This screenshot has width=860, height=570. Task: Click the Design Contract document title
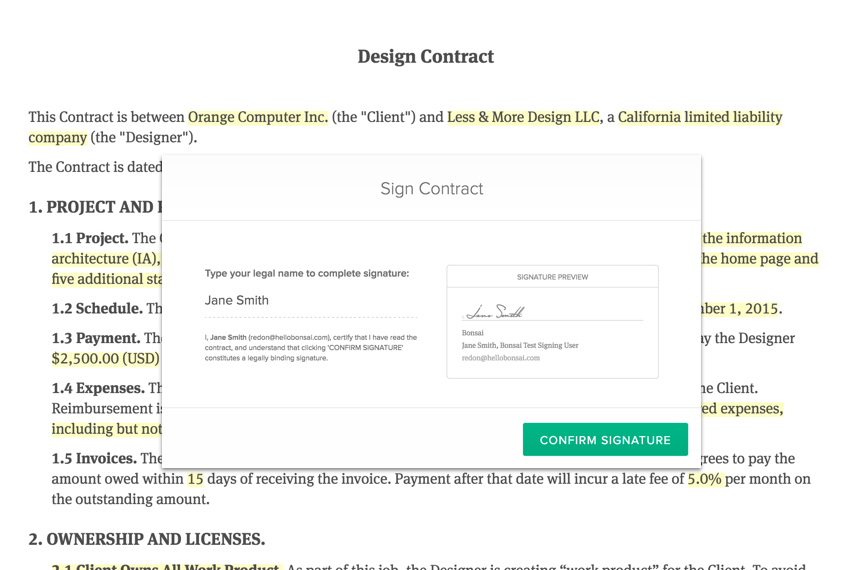click(x=426, y=56)
